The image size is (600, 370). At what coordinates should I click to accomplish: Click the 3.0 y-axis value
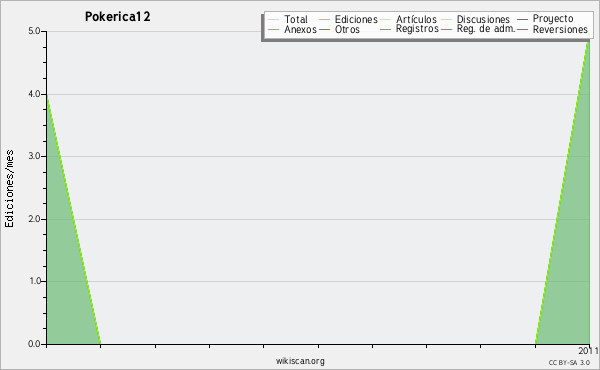pyautogui.click(x=34, y=156)
